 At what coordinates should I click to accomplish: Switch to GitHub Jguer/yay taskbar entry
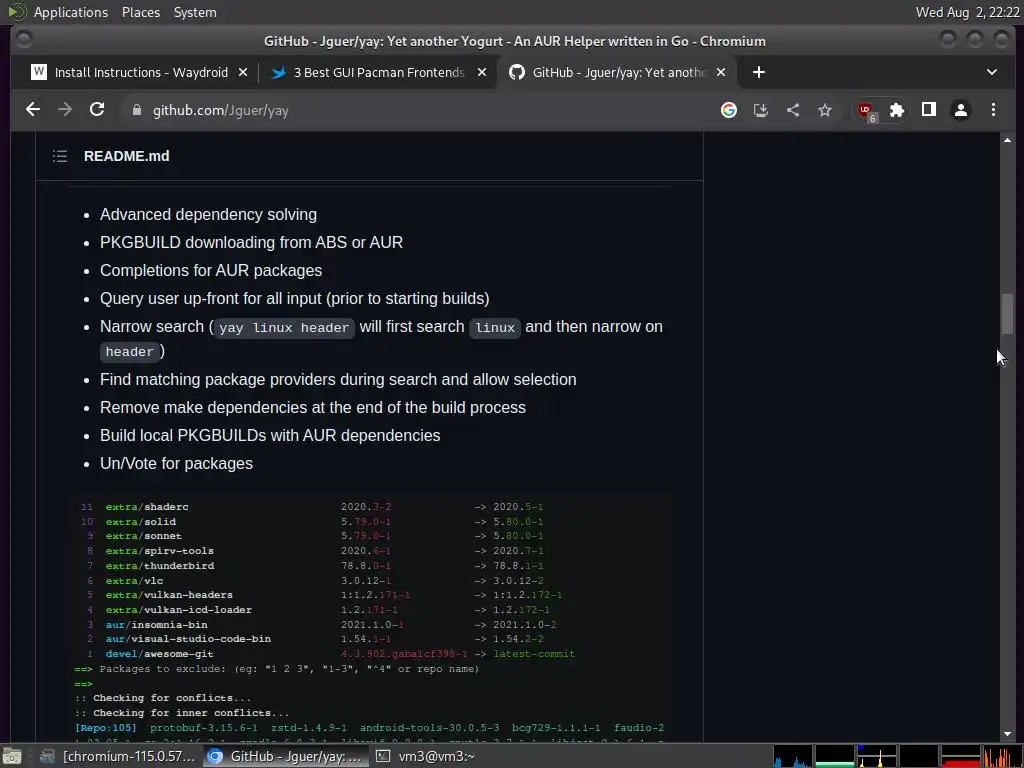pos(285,756)
